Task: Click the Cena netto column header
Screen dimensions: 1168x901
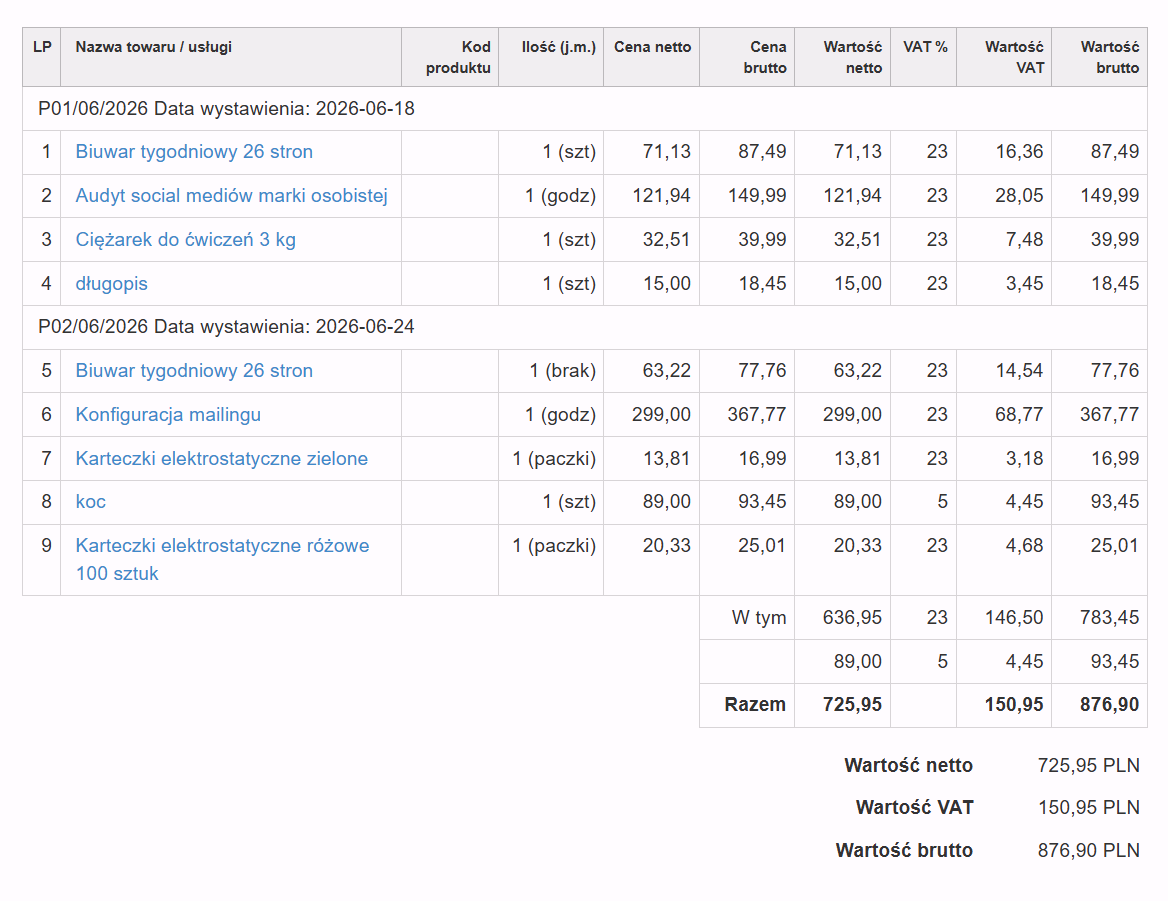Action: (653, 47)
